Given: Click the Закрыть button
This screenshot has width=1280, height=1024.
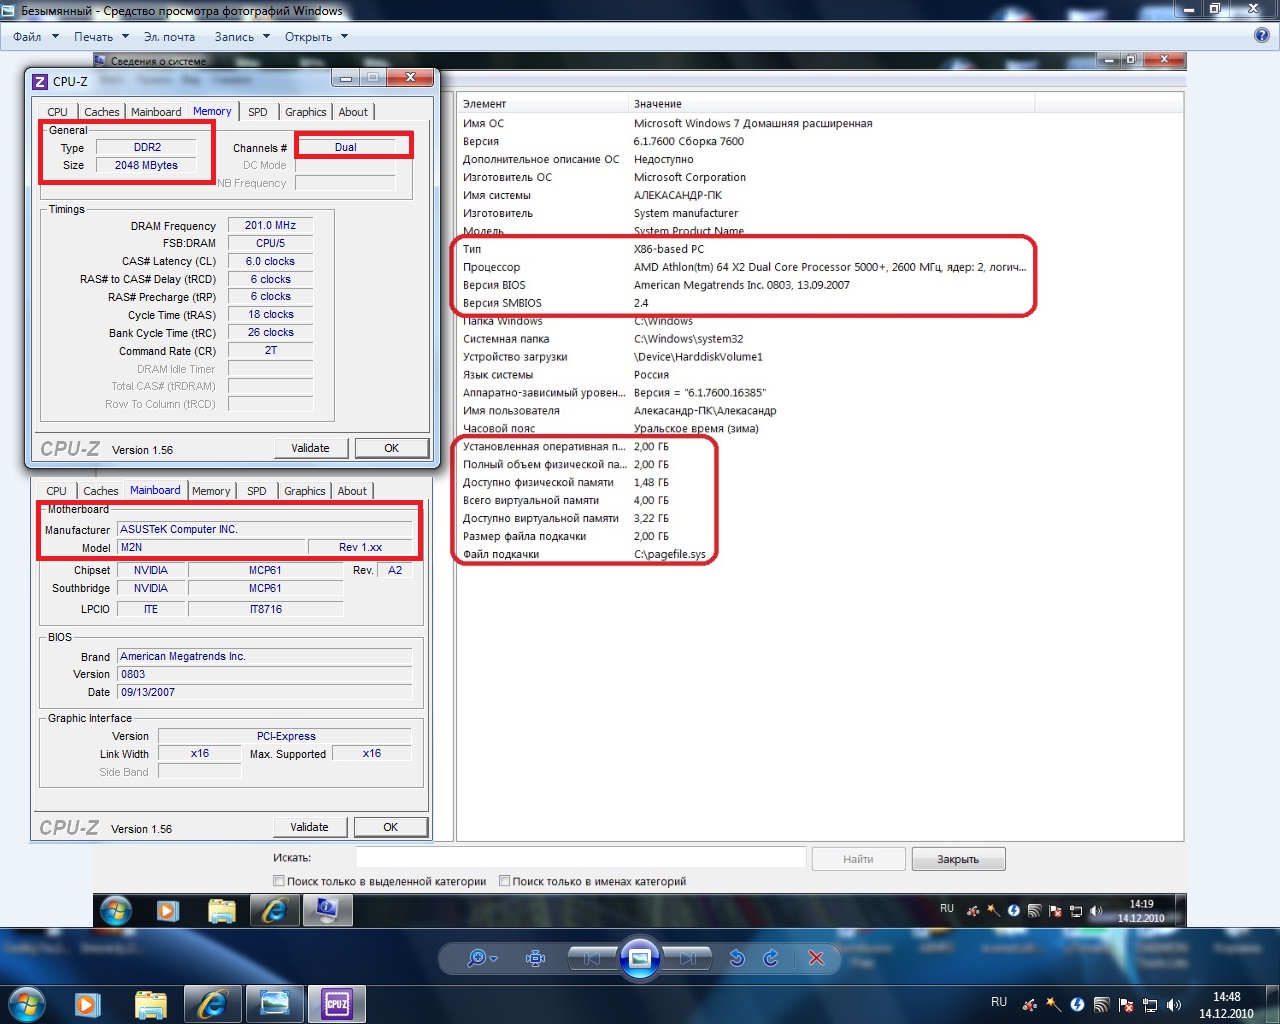Looking at the screenshot, I should tap(958, 859).
